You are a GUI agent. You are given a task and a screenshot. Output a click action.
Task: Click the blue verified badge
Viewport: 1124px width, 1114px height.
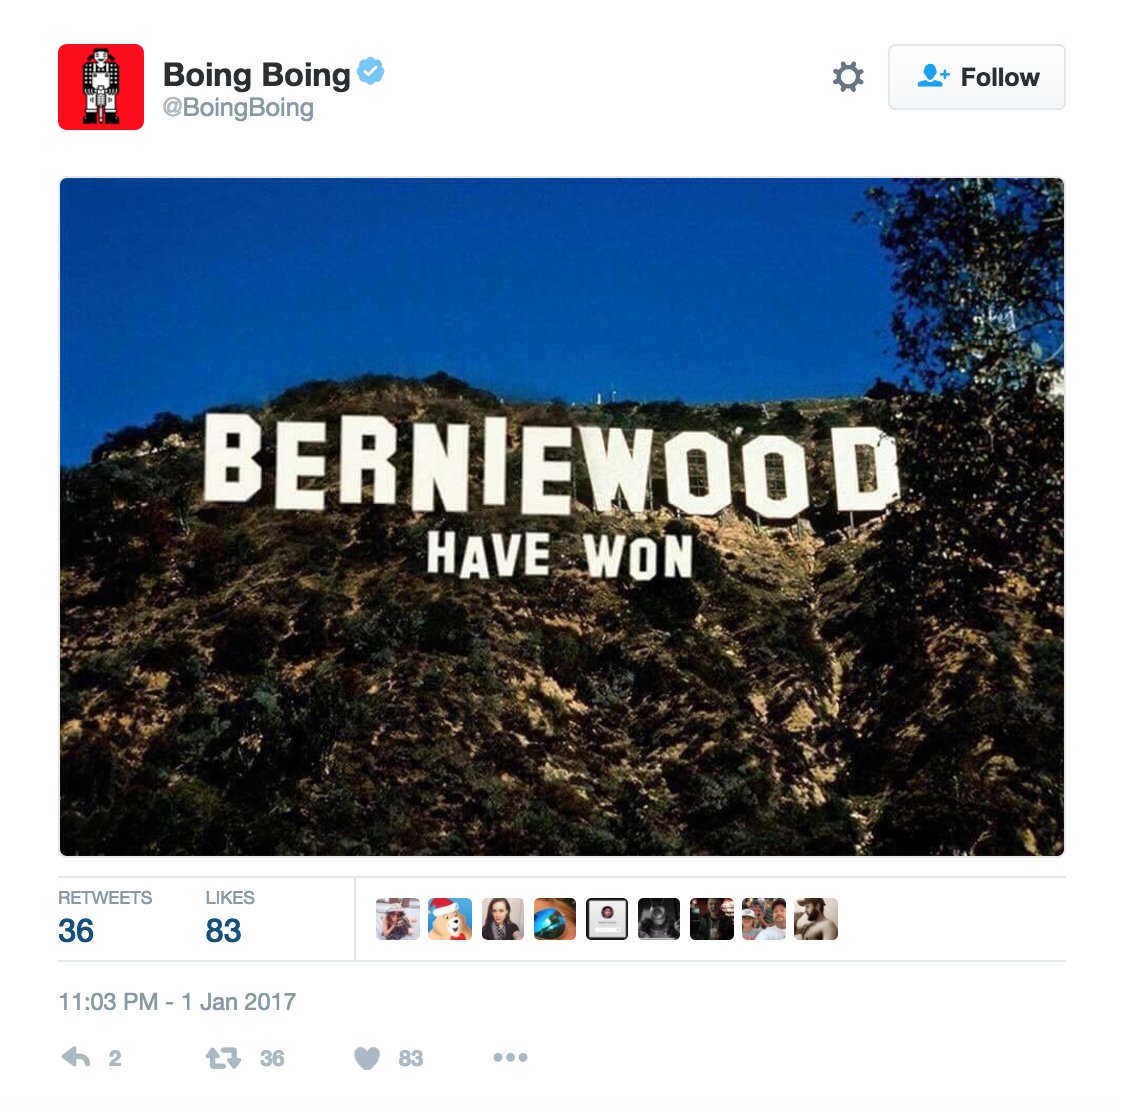(x=371, y=71)
